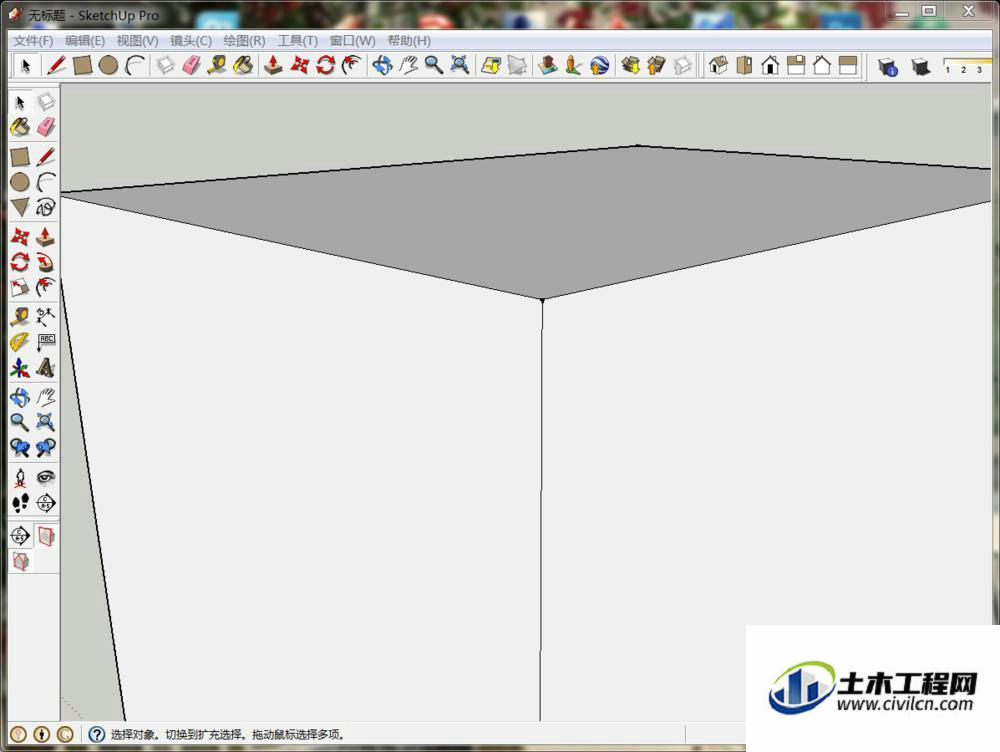Image resolution: width=1000 pixels, height=752 pixels.
Task: Activate the Orbit tool in the top toolbar
Action: (x=382, y=65)
